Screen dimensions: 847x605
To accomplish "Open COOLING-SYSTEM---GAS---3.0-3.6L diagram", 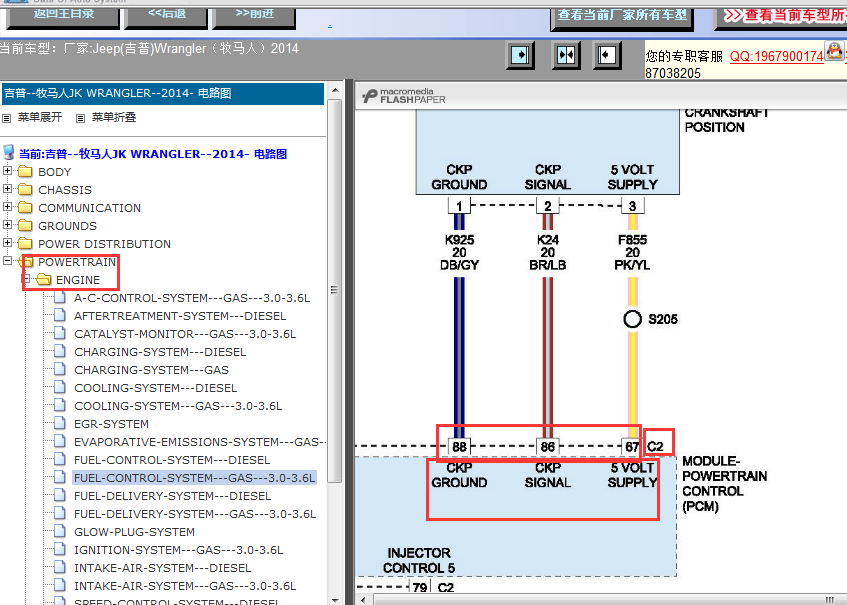I will 178,406.
